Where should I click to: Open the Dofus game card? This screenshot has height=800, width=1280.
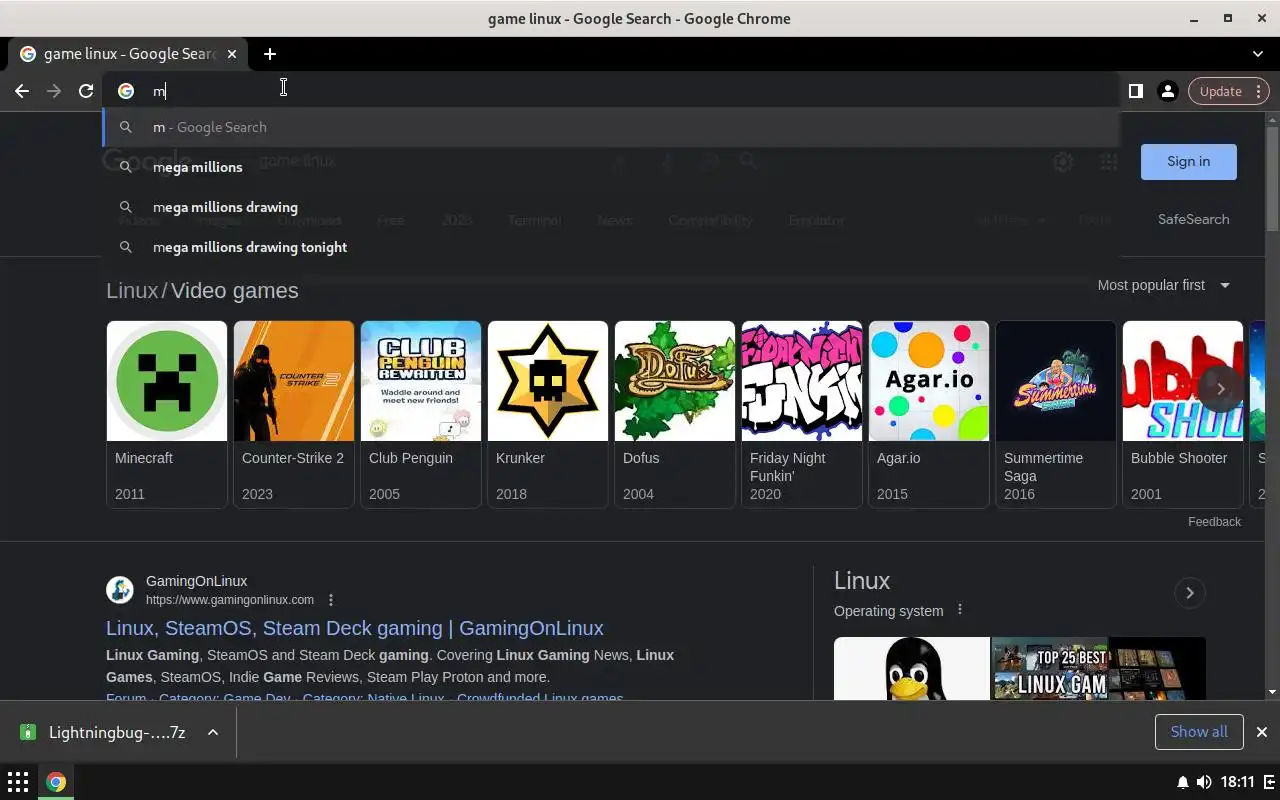[674, 414]
